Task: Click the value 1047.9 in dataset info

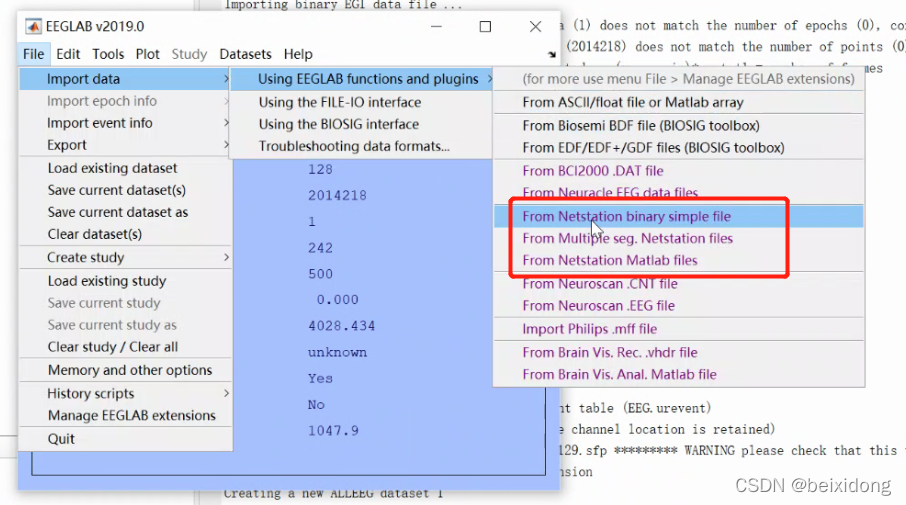Action: pyautogui.click(x=333, y=430)
